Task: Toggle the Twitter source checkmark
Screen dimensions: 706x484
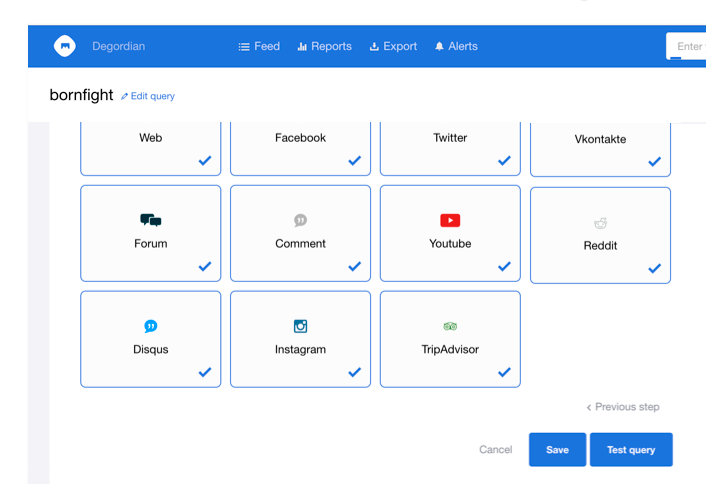Action: (x=504, y=160)
